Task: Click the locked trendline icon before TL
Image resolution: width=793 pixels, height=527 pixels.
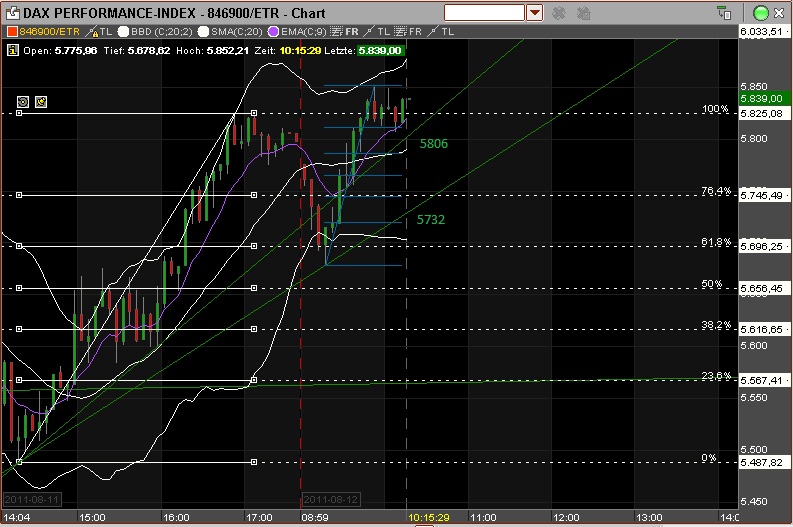Action: (x=92, y=32)
